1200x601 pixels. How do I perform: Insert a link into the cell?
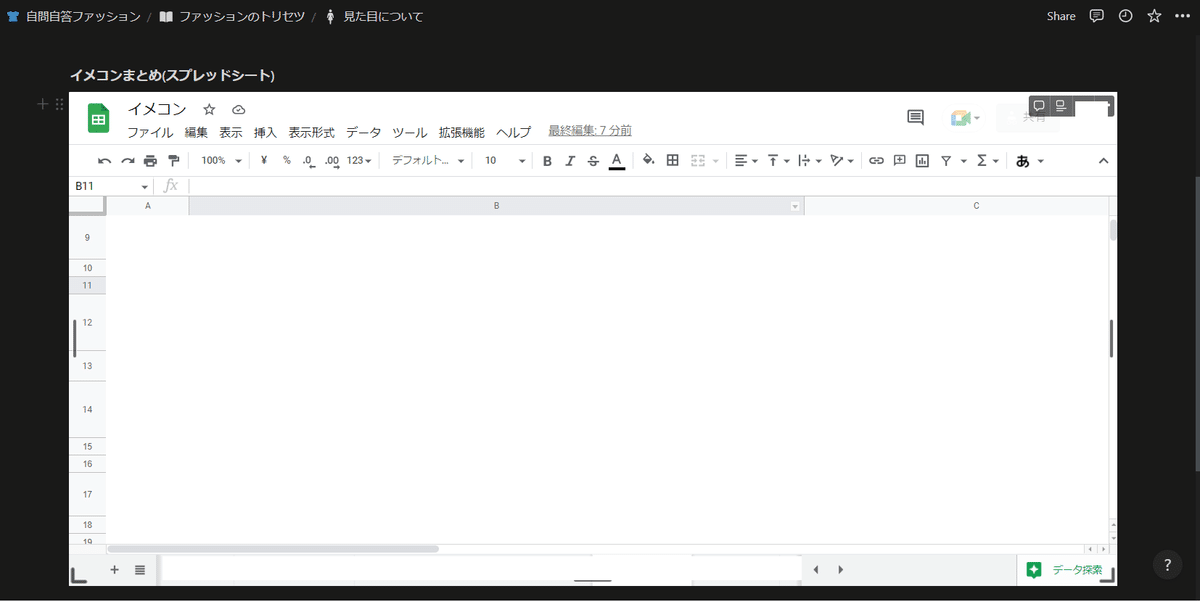coord(876,160)
